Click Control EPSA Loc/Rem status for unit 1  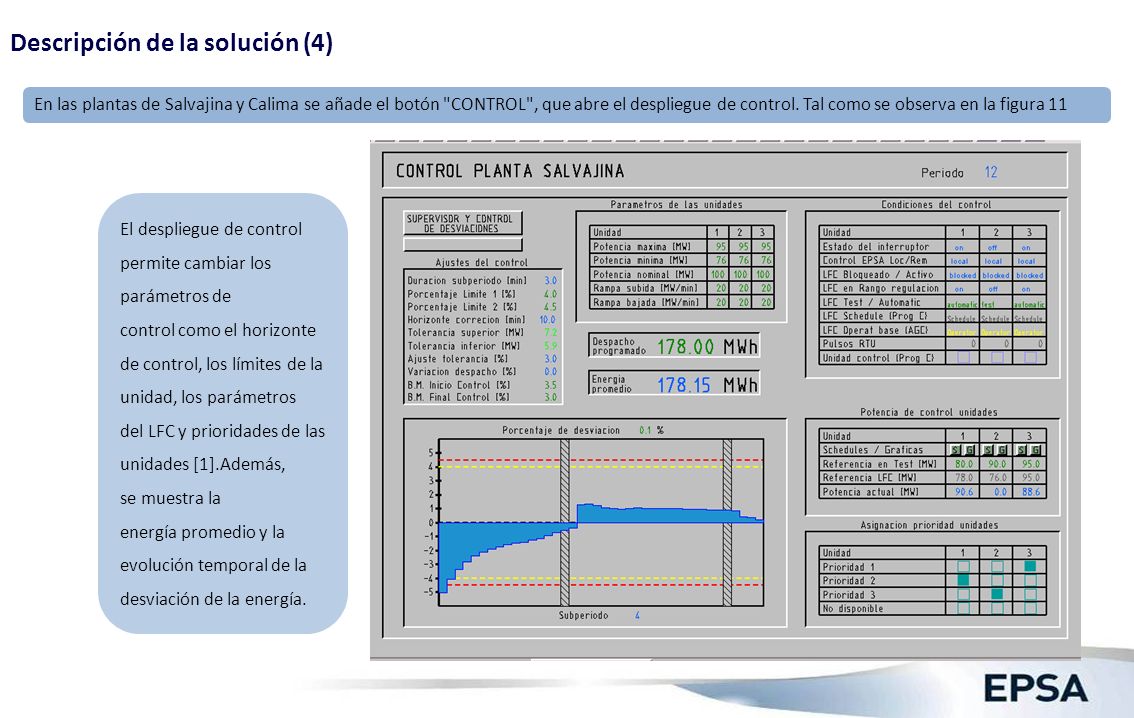coord(960,261)
